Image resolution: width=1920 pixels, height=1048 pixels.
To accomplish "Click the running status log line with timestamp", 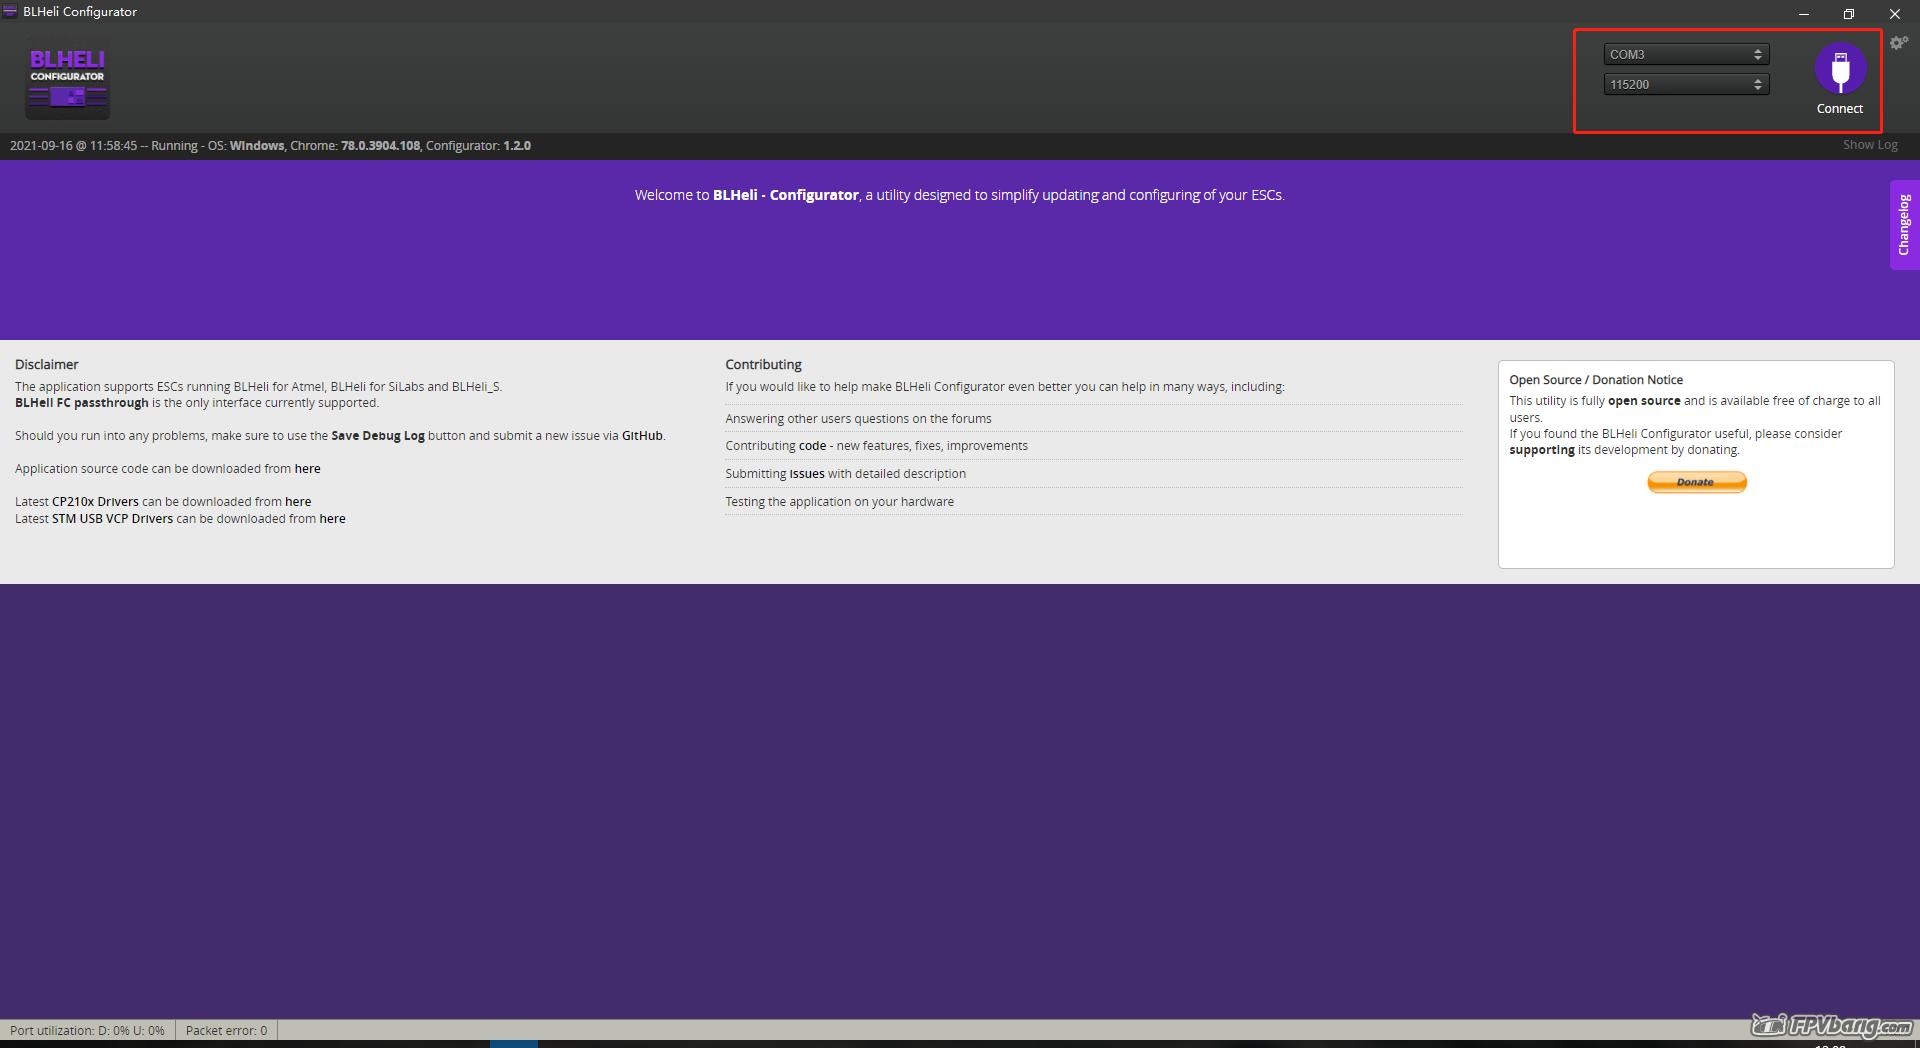I will click(x=270, y=146).
